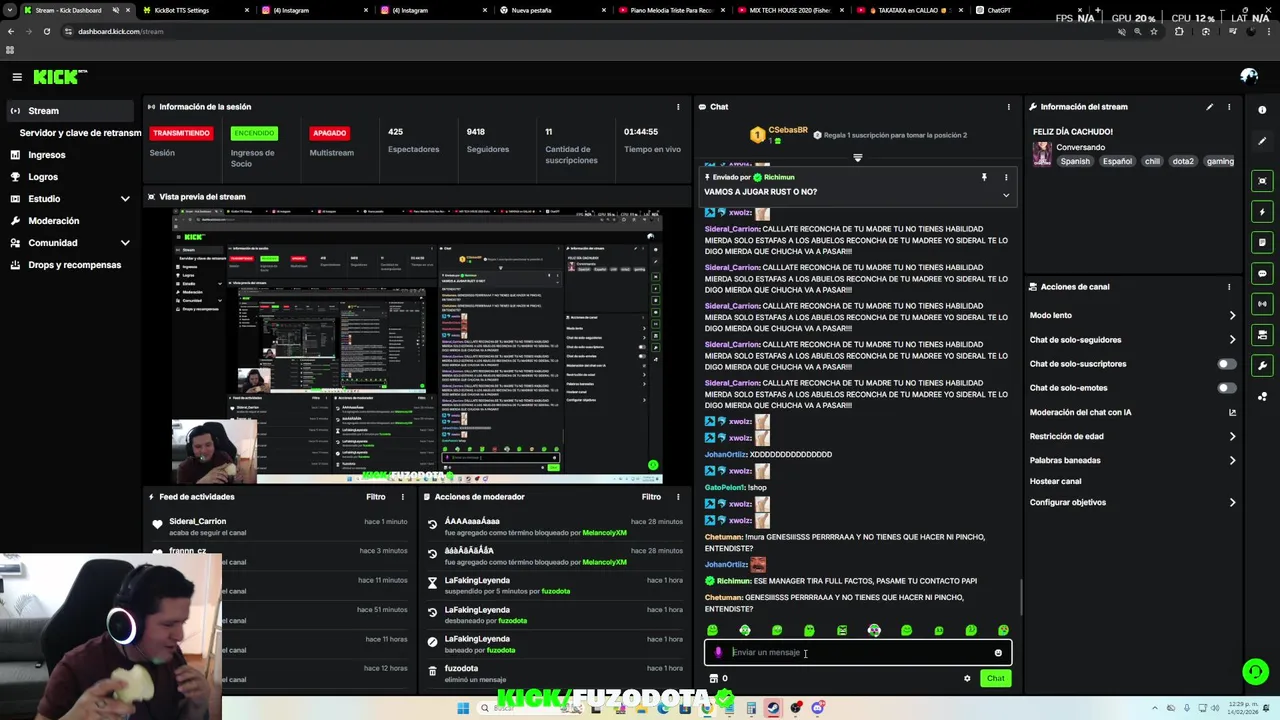Send message with the green Chat button

click(x=995, y=679)
